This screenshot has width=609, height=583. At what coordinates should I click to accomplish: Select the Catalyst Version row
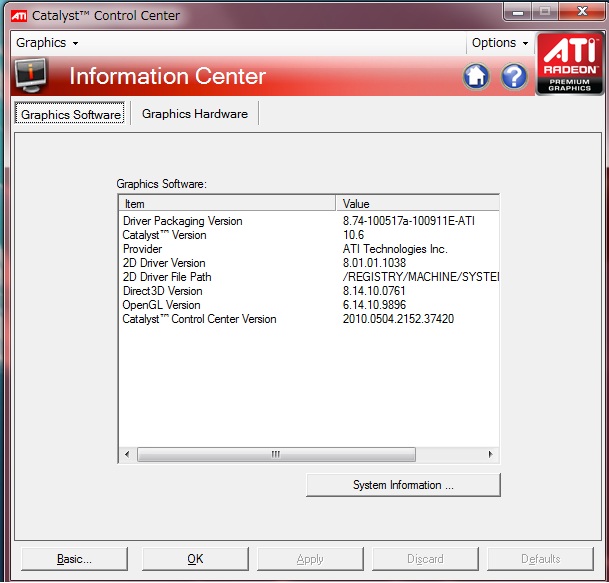tap(165, 235)
